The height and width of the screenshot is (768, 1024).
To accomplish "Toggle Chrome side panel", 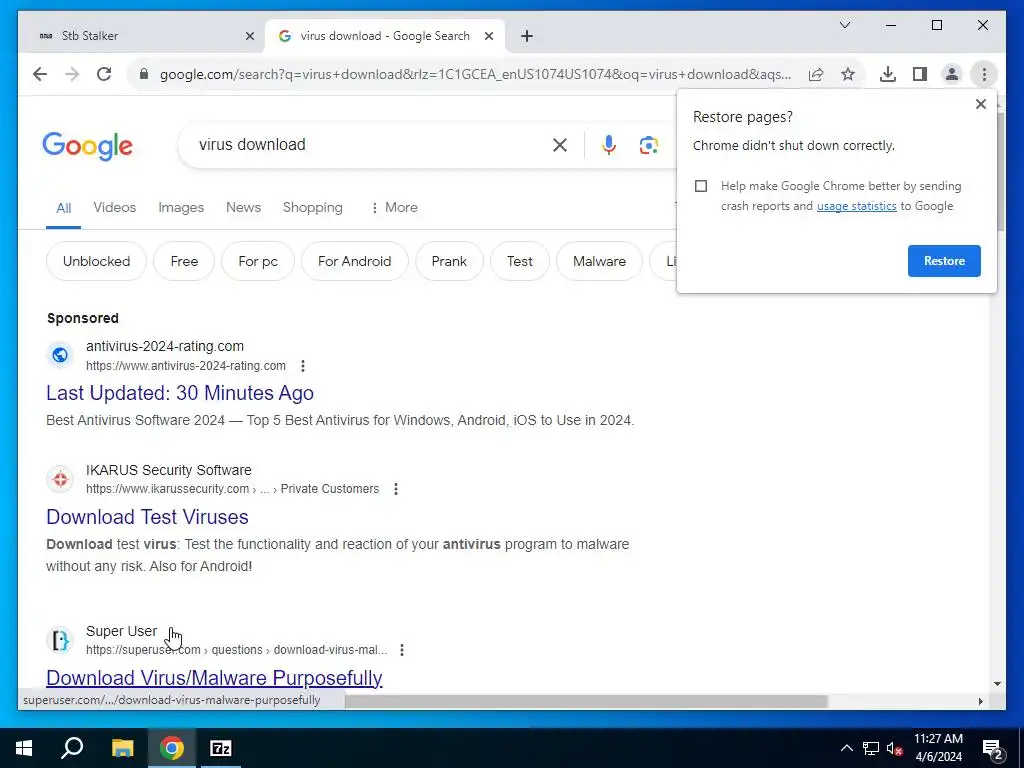I will click(920, 74).
